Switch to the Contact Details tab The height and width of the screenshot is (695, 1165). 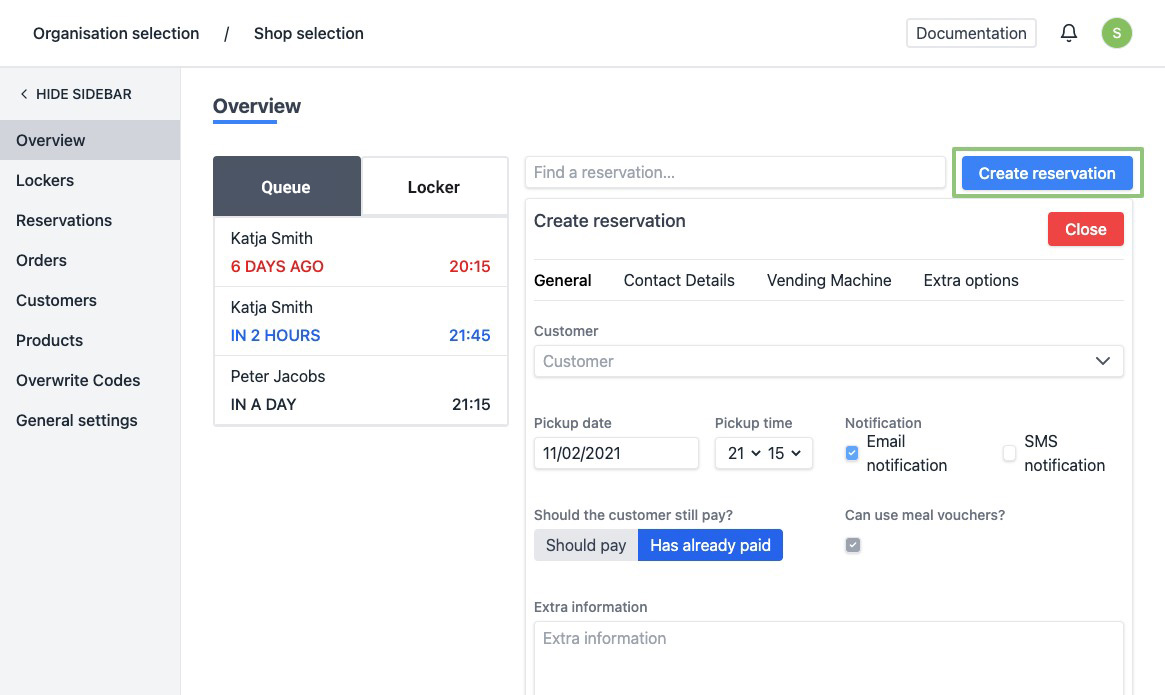[679, 280]
